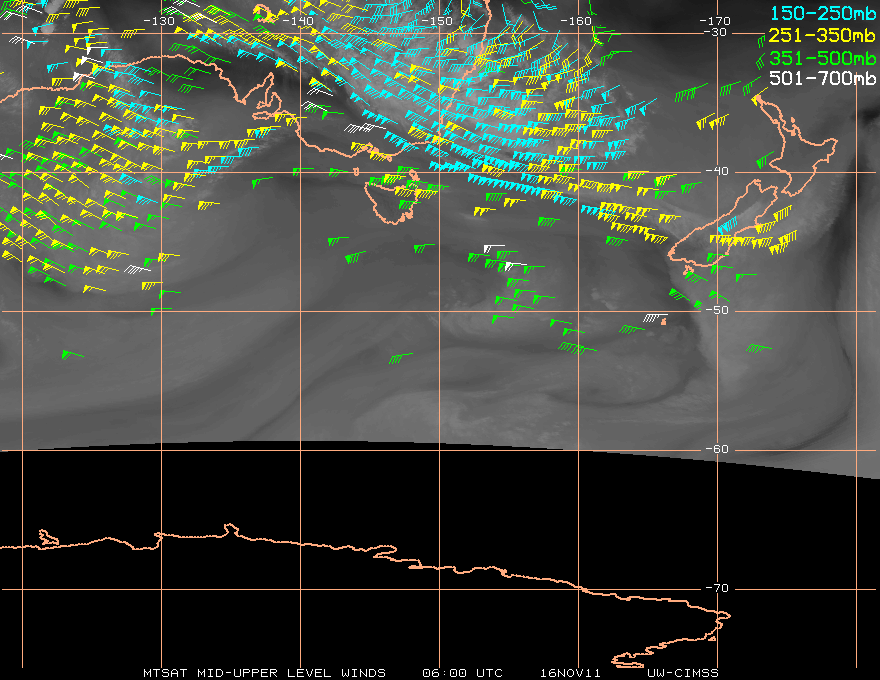Image resolution: width=880 pixels, height=680 pixels.
Task: Click the -70 latitude label
Action: (717, 588)
